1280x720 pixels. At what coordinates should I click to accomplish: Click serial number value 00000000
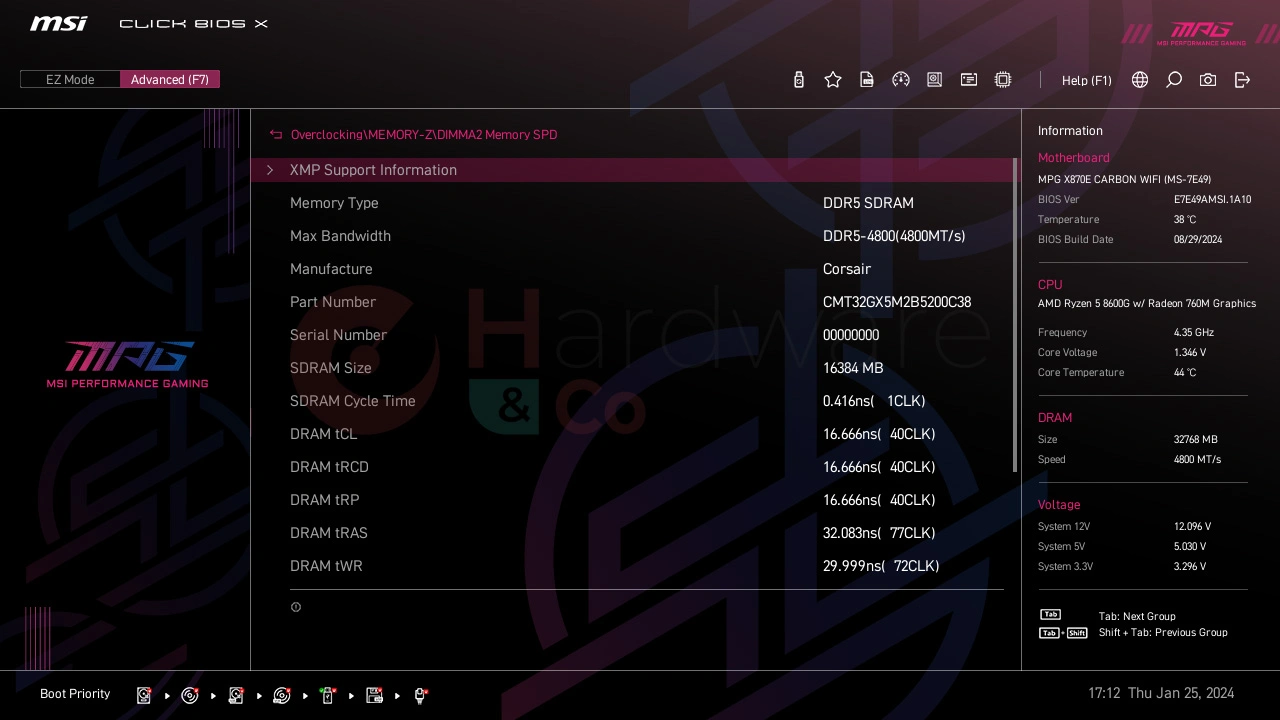tap(851, 335)
